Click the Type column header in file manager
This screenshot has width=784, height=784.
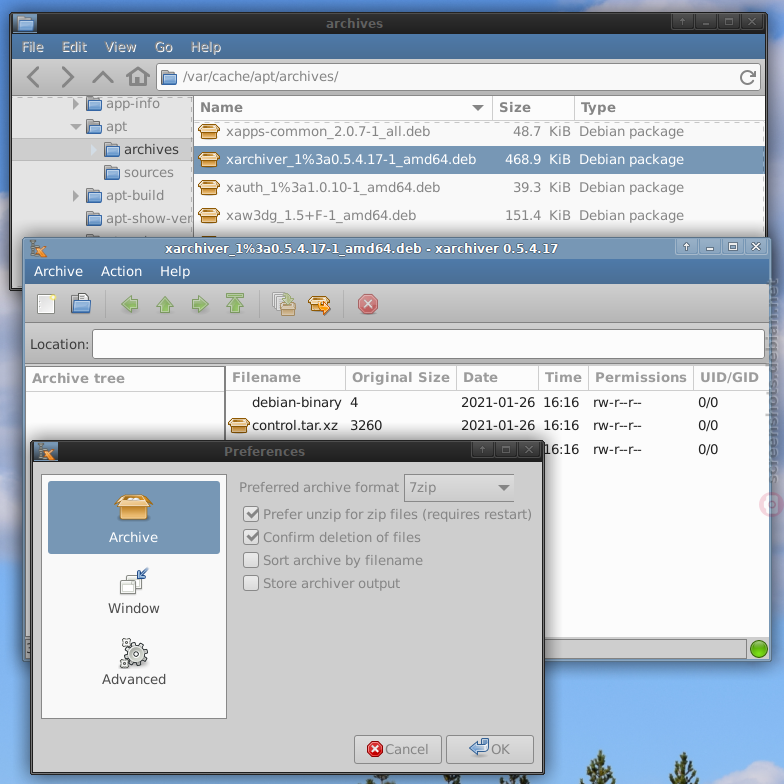[x=670, y=108]
